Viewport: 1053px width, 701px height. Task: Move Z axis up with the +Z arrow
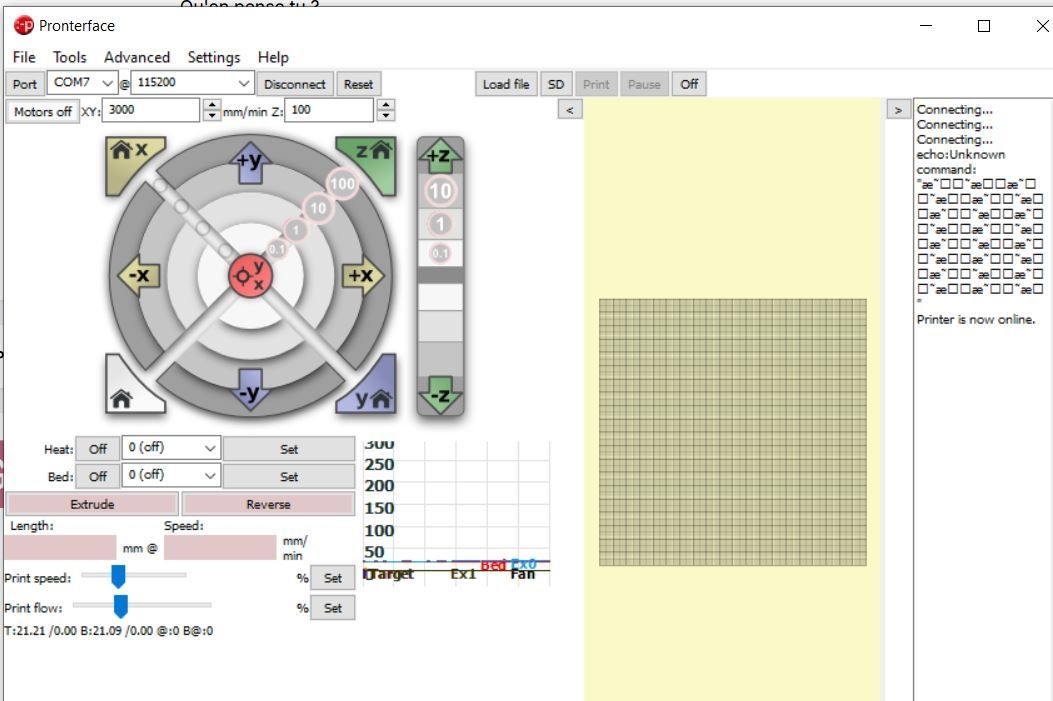pos(440,155)
